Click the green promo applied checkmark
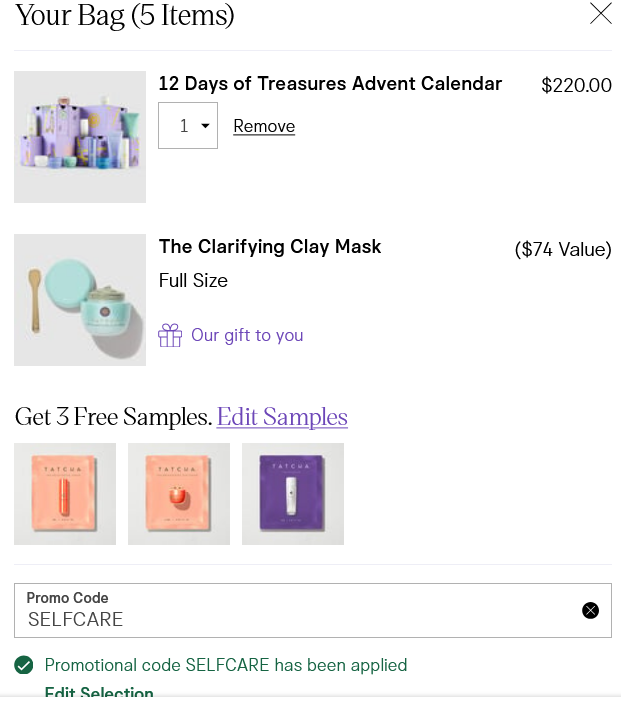Viewport: 621px width, 702px height. (24, 665)
